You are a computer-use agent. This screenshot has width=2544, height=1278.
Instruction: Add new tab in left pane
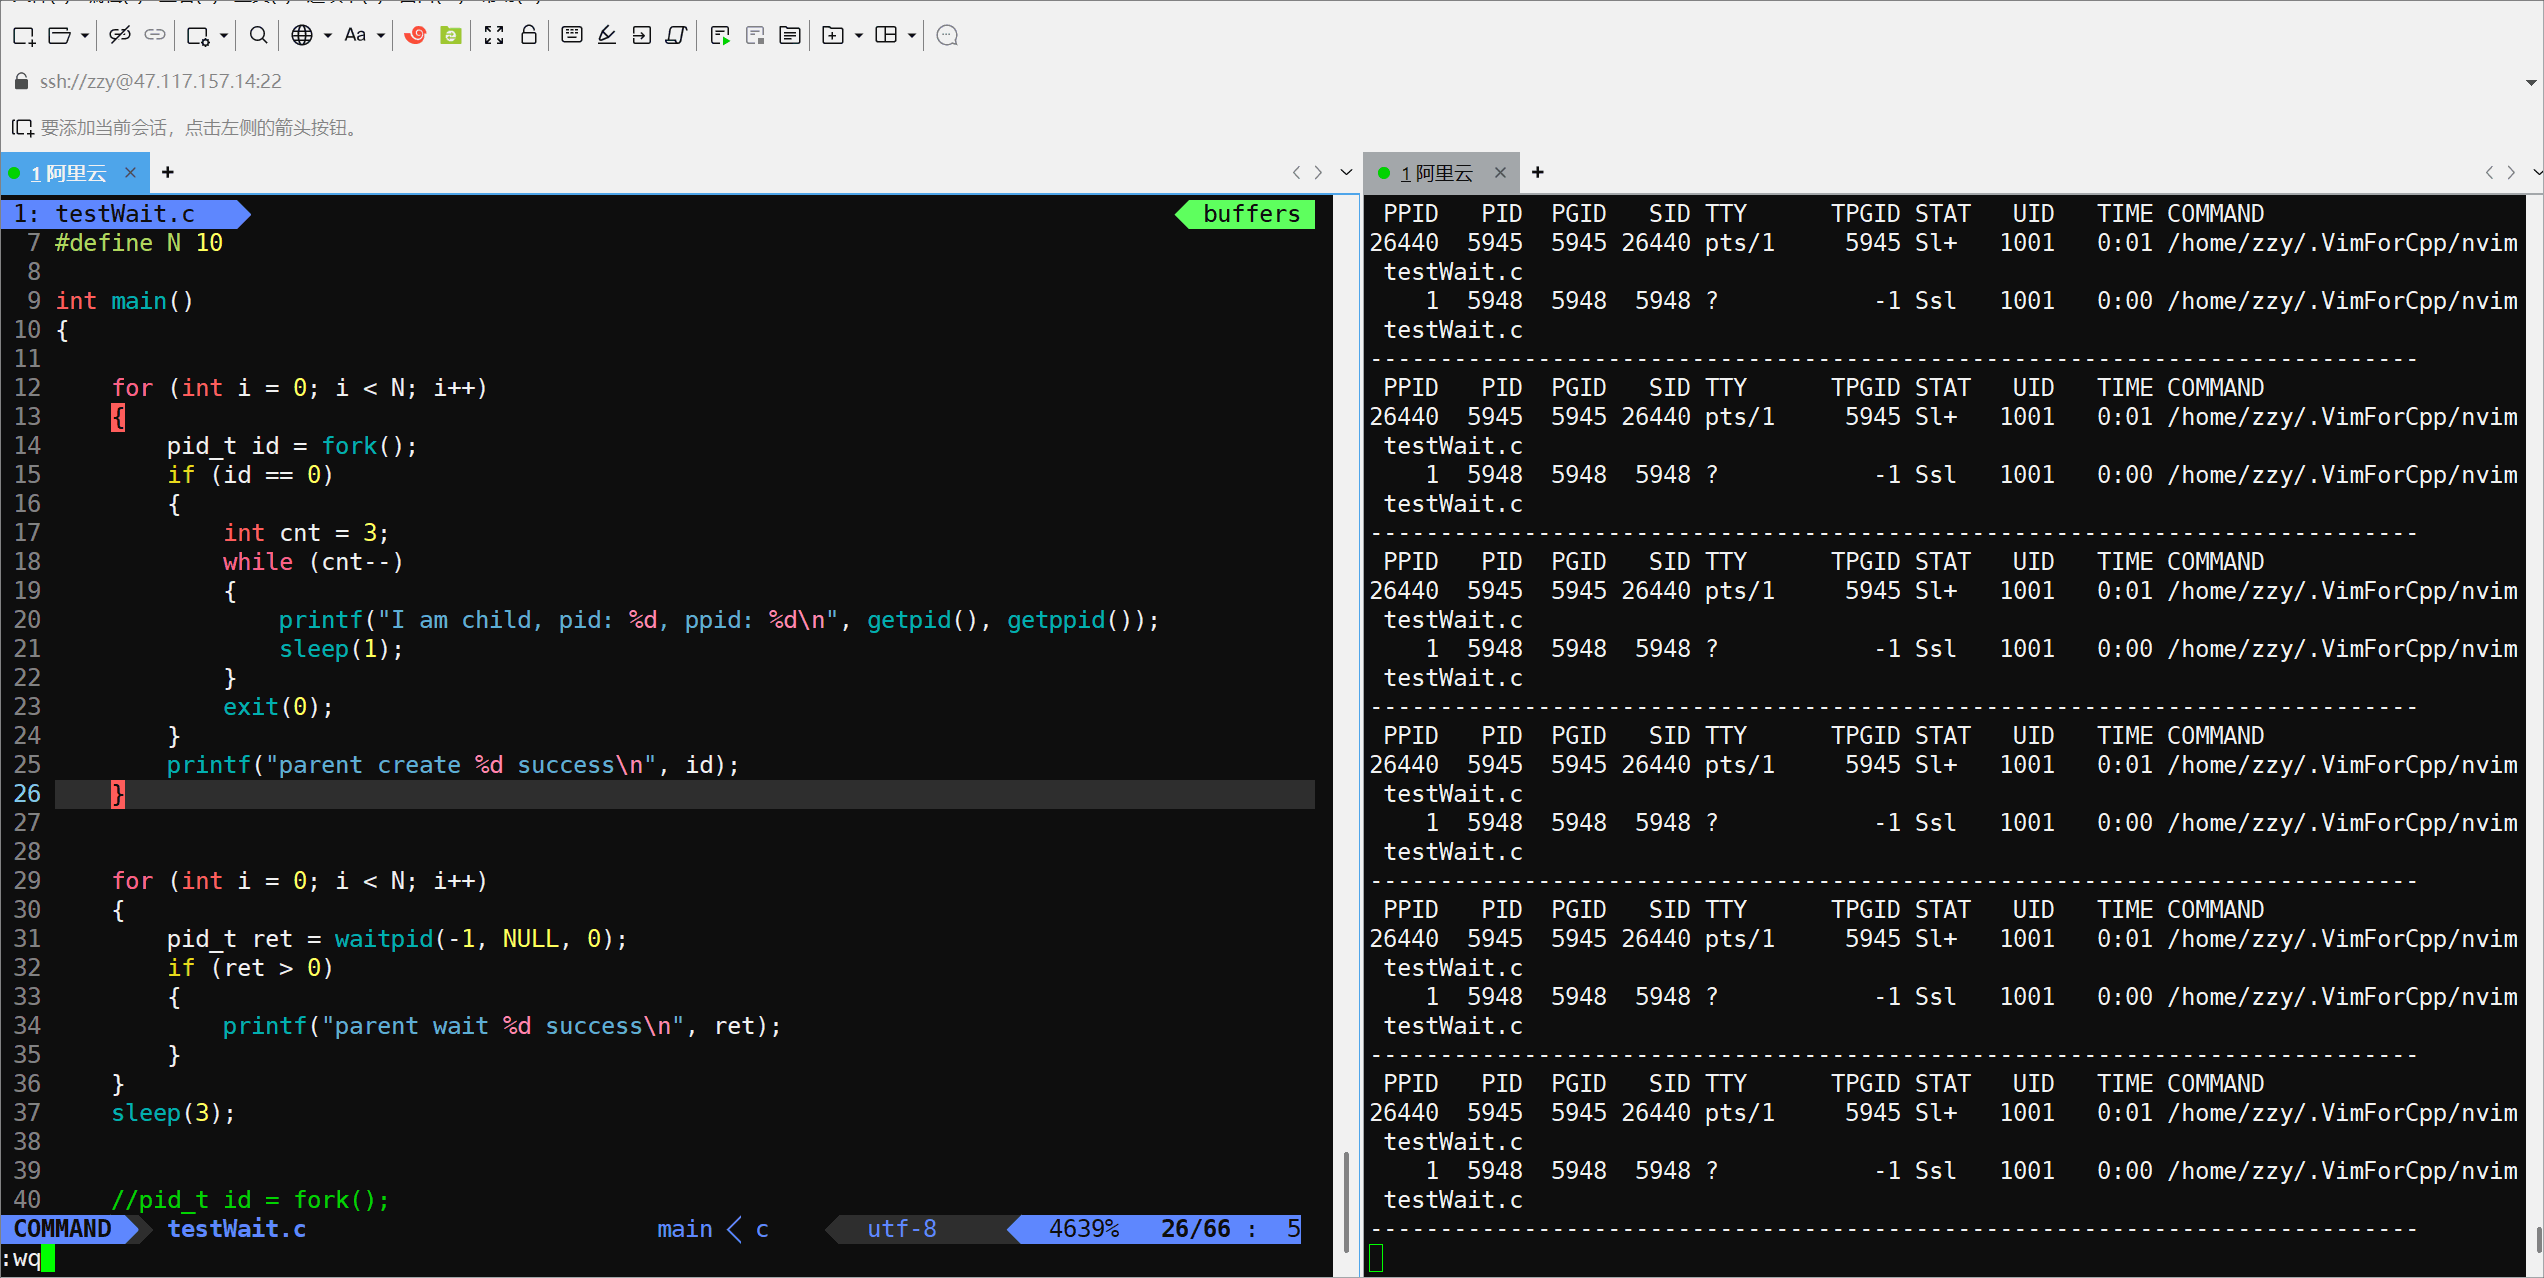pyautogui.click(x=168, y=173)
